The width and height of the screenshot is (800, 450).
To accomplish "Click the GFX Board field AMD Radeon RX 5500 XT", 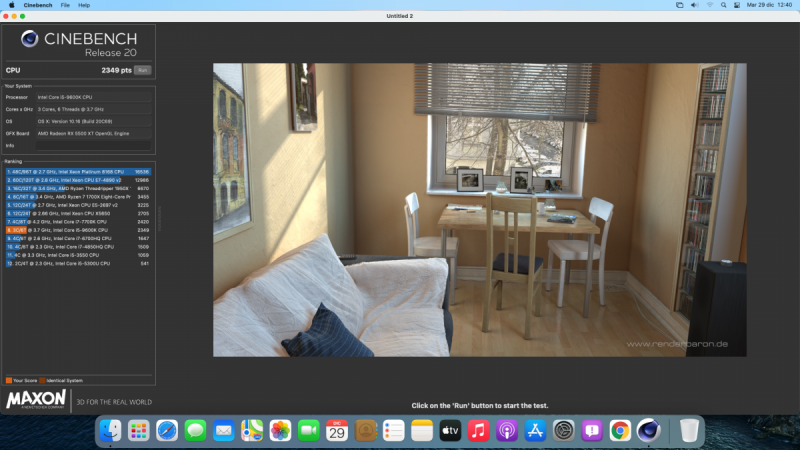I will (93, 134).
